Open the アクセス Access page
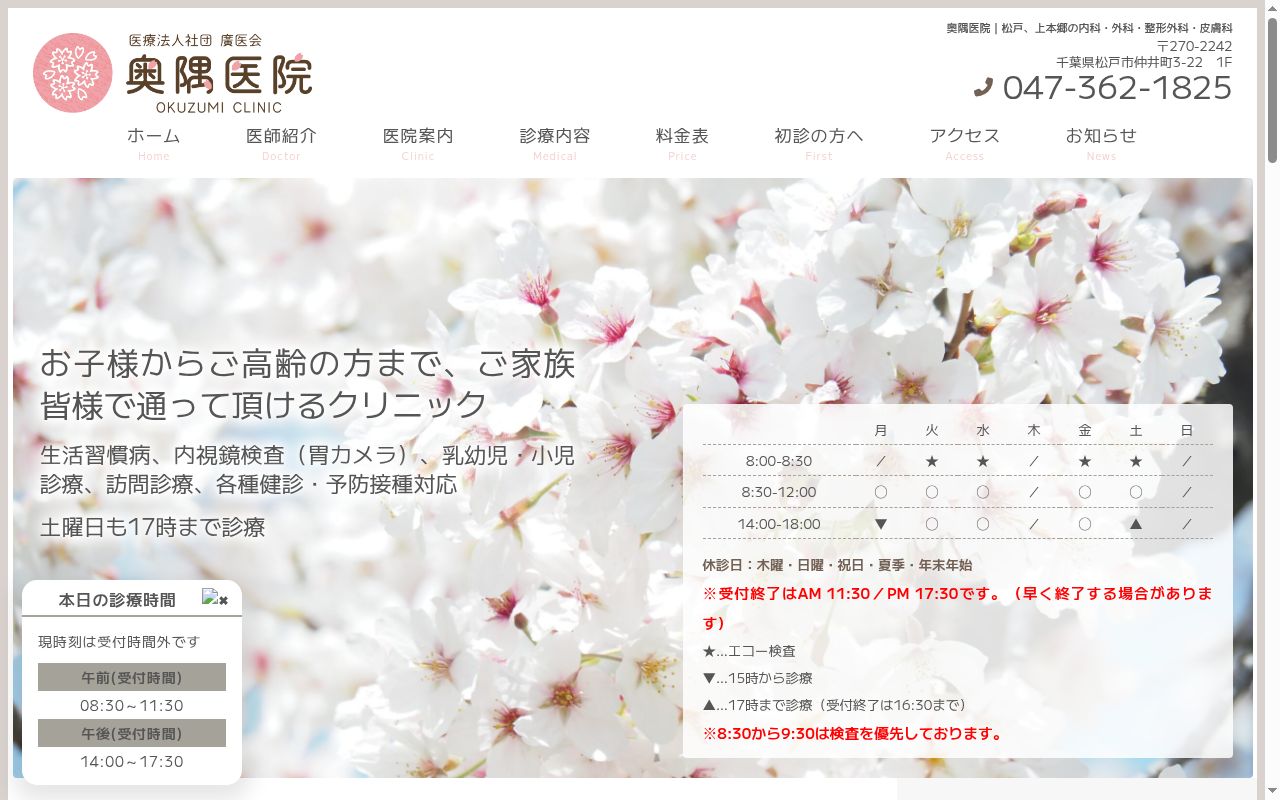 [964, 143]
